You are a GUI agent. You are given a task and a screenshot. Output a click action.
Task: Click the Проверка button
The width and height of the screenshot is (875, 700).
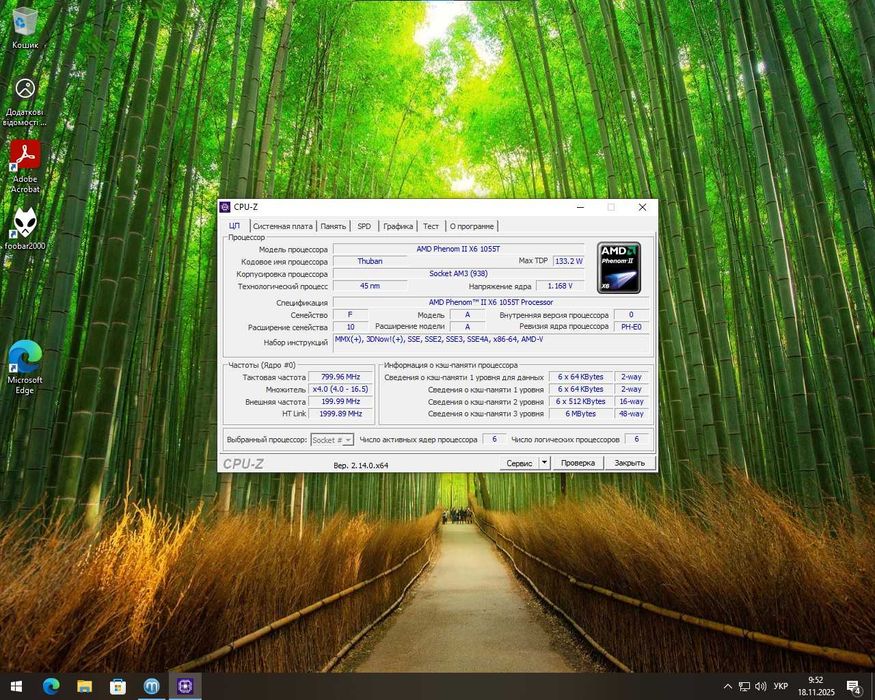click(x=578, y=463)
